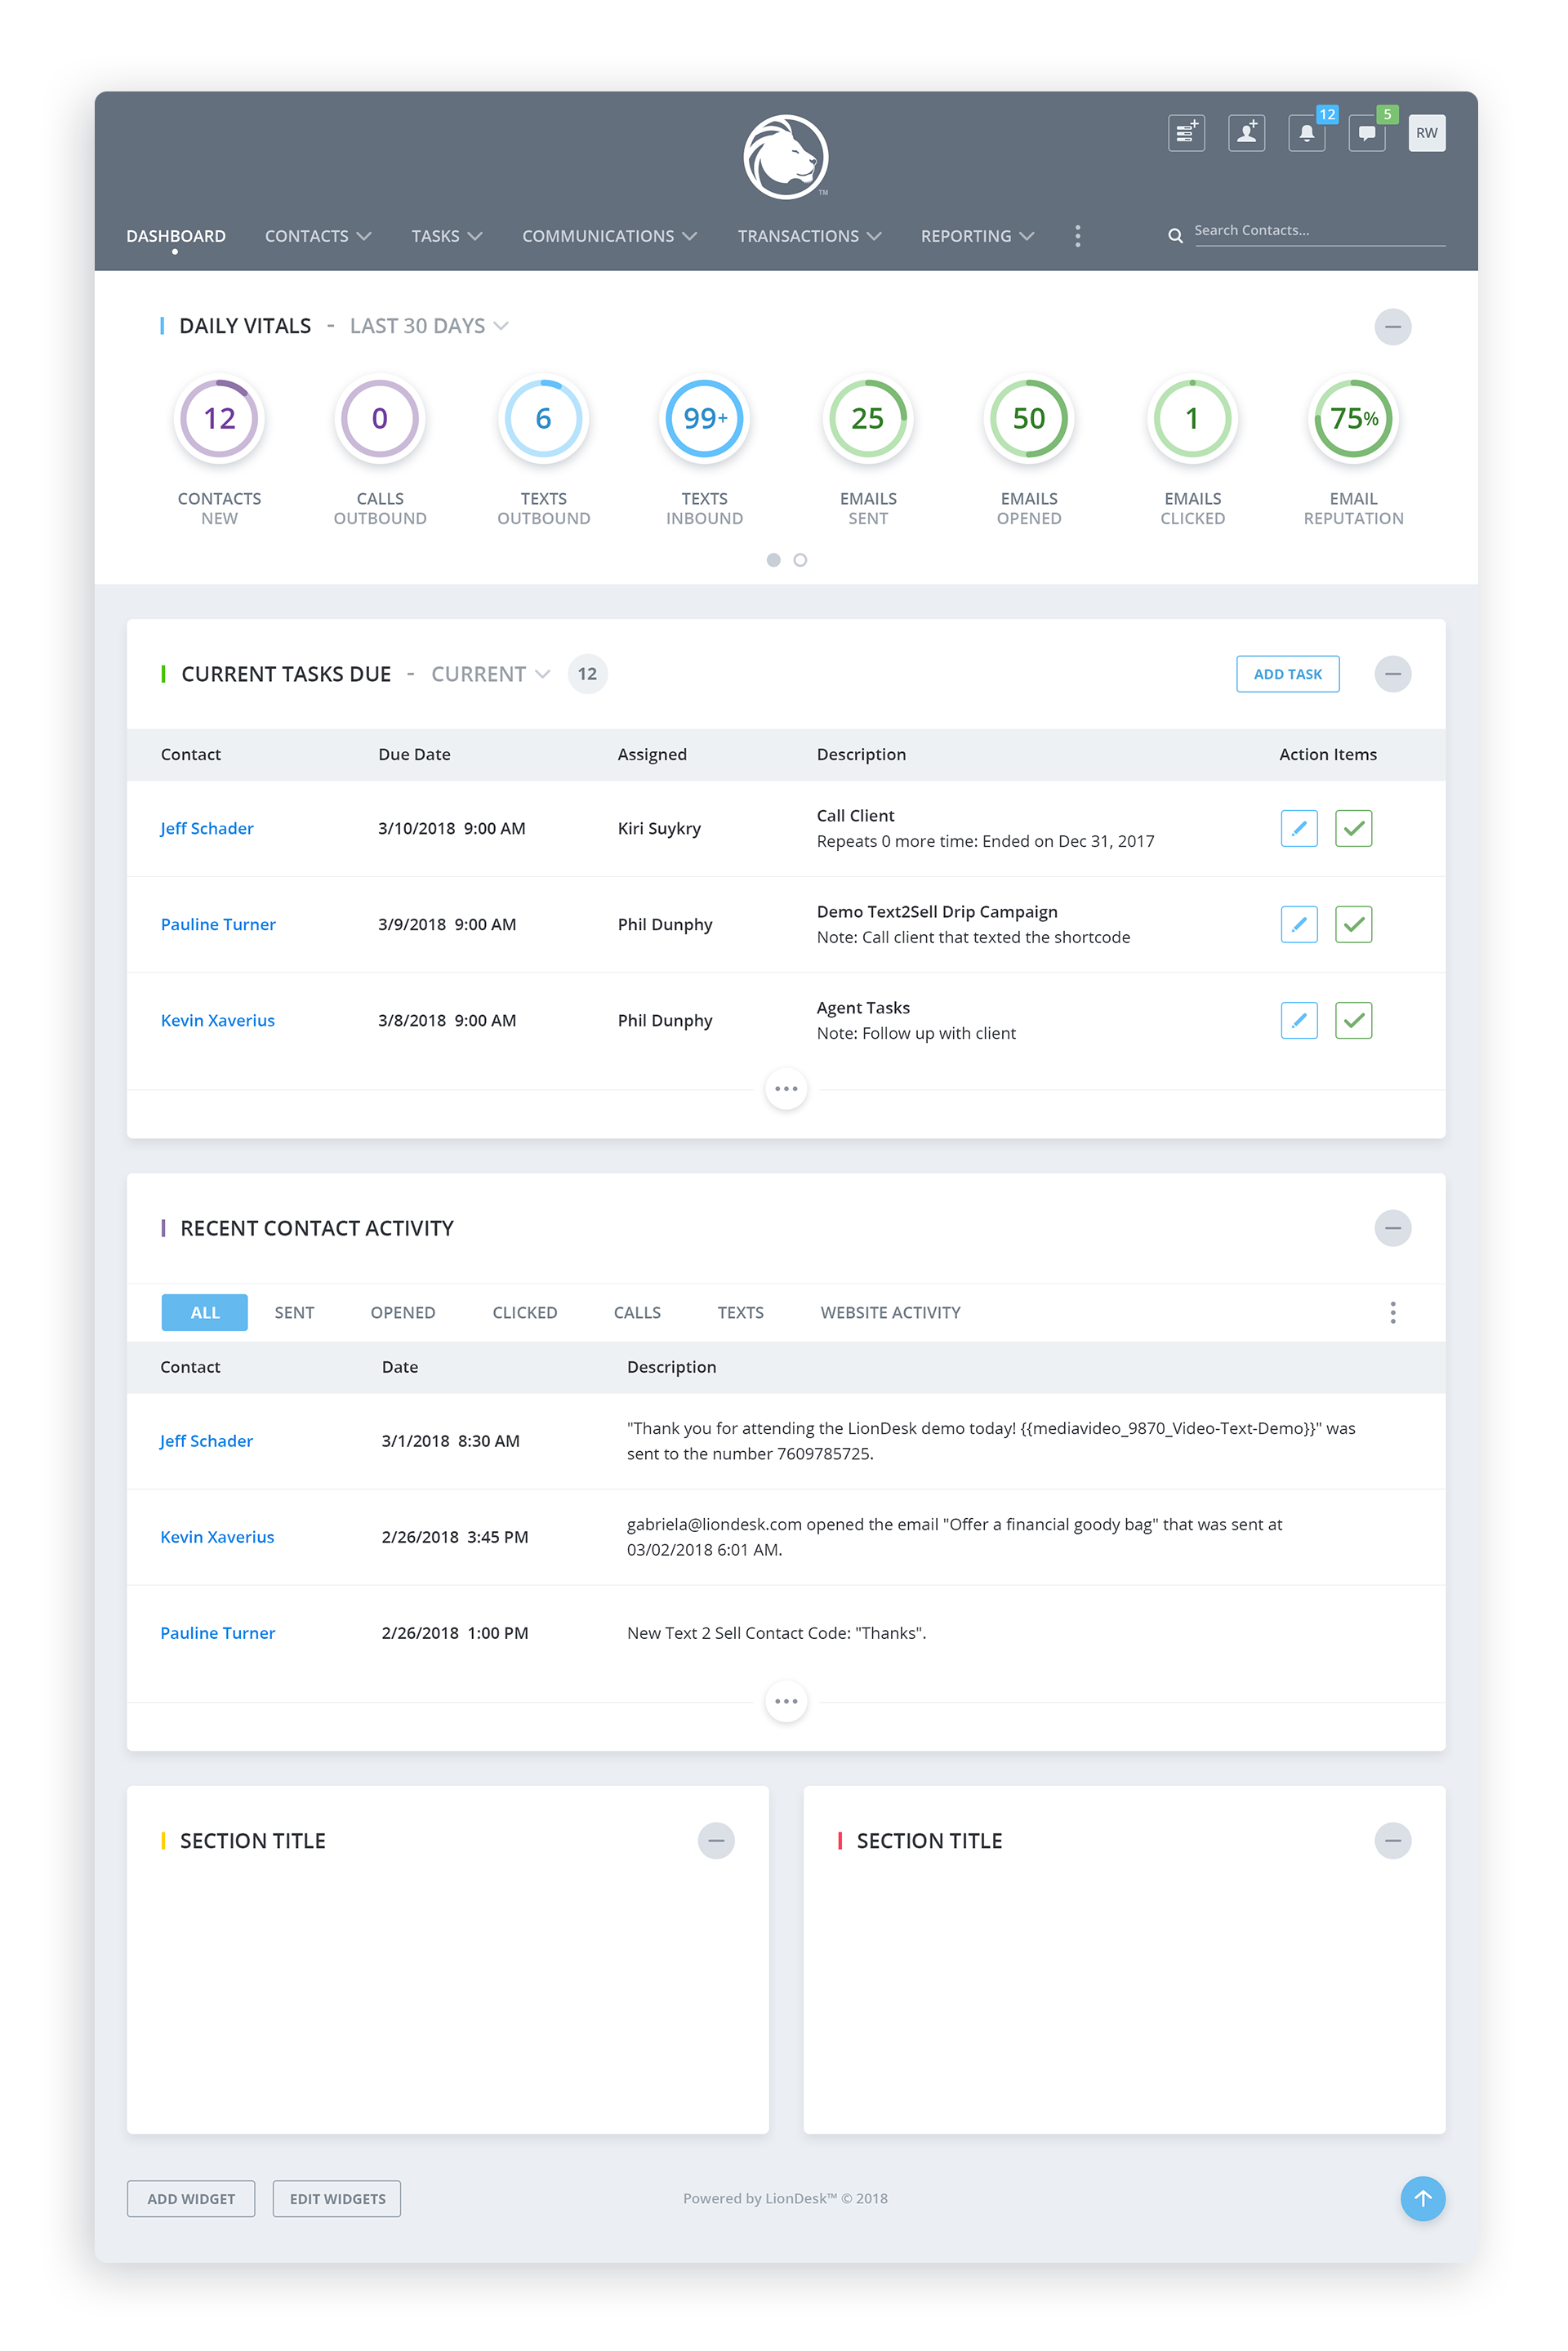This screenshot has width=1568, height=2351.
Task: Click the Add Task button
Action: pyautogui.click(x=1288, y=674)
